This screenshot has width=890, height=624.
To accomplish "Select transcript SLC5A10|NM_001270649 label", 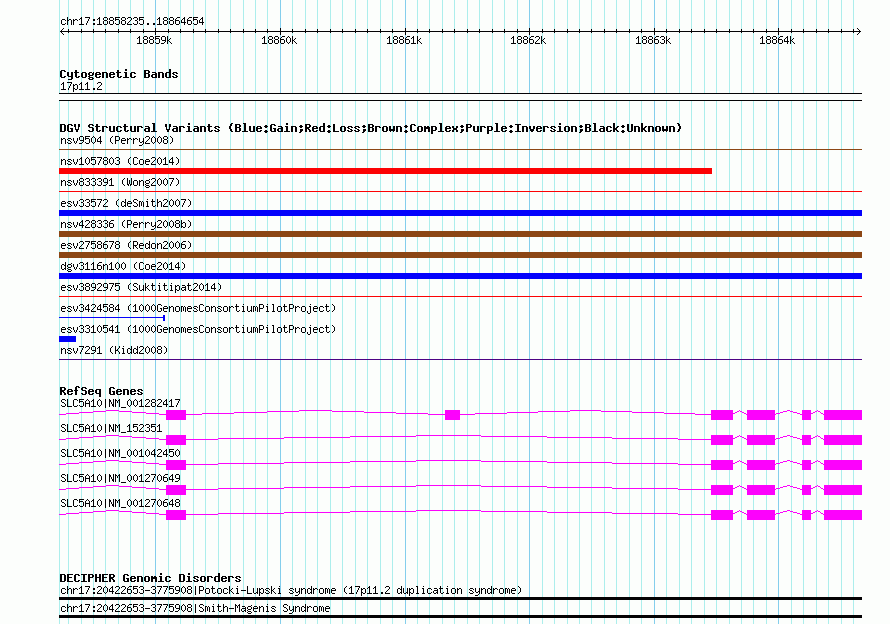I will pyautogui.click(x=120, y=478).
